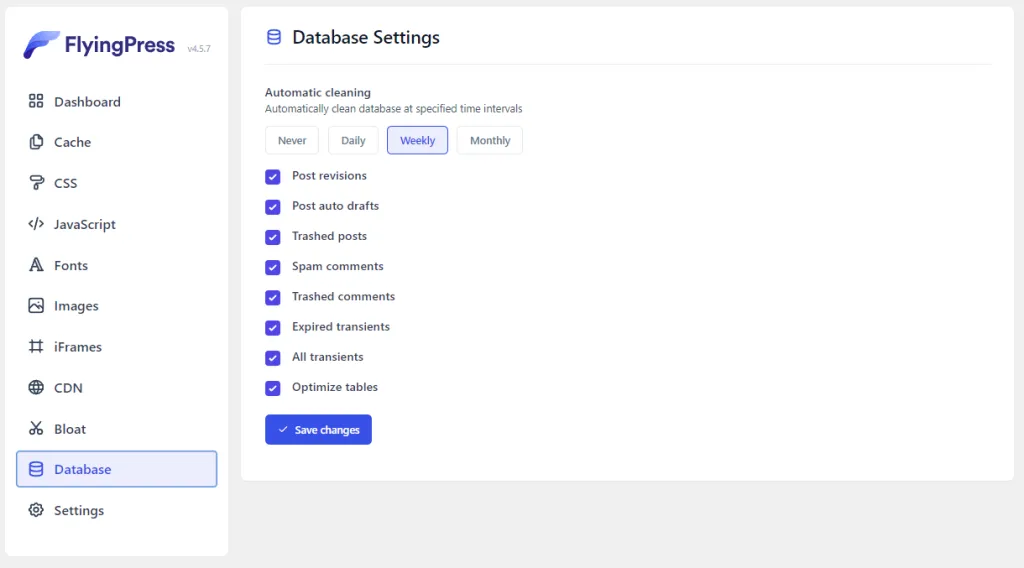The height and width of the screenshot is (568, 1024).
Task: Click the FlyingPress logo
Action: pyautogui.click(x=100, y=45)
